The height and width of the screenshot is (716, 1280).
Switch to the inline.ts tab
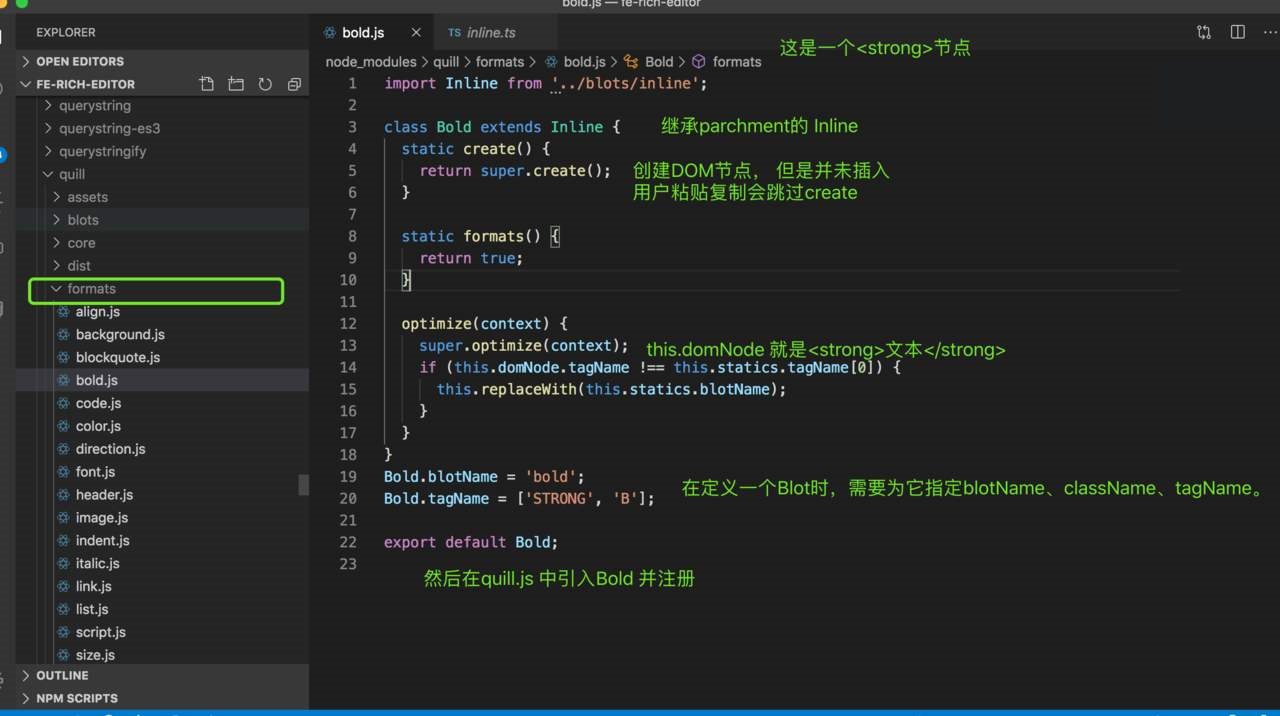click(491, 33)
